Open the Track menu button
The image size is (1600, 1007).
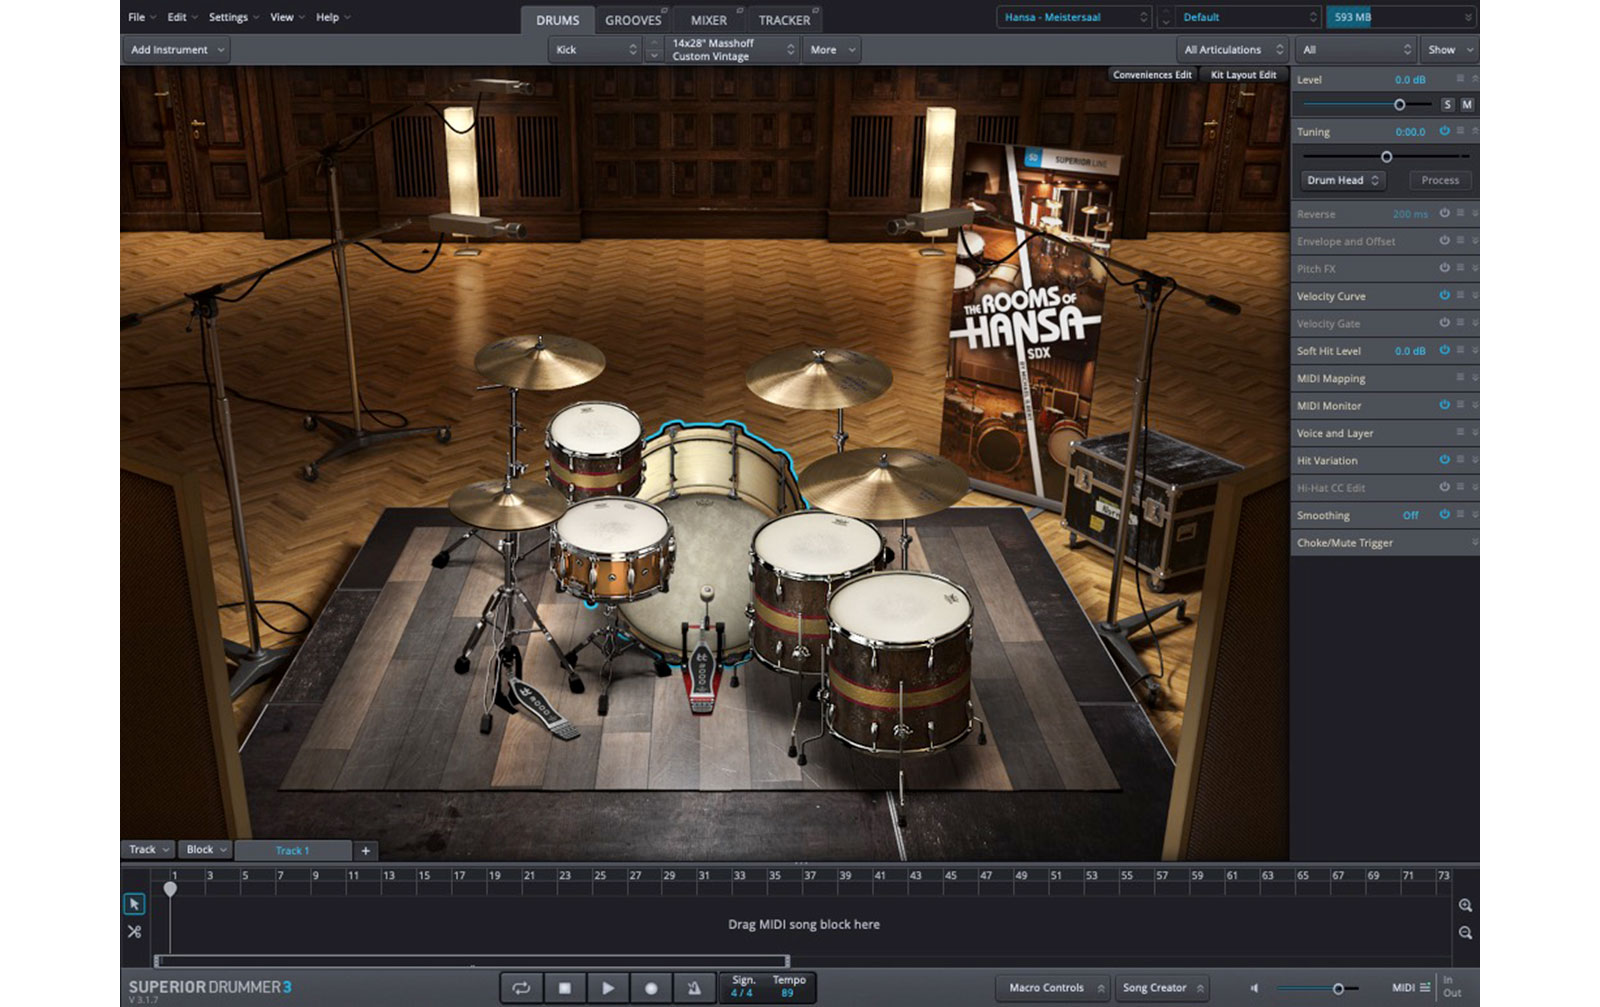tap(149, 850)
